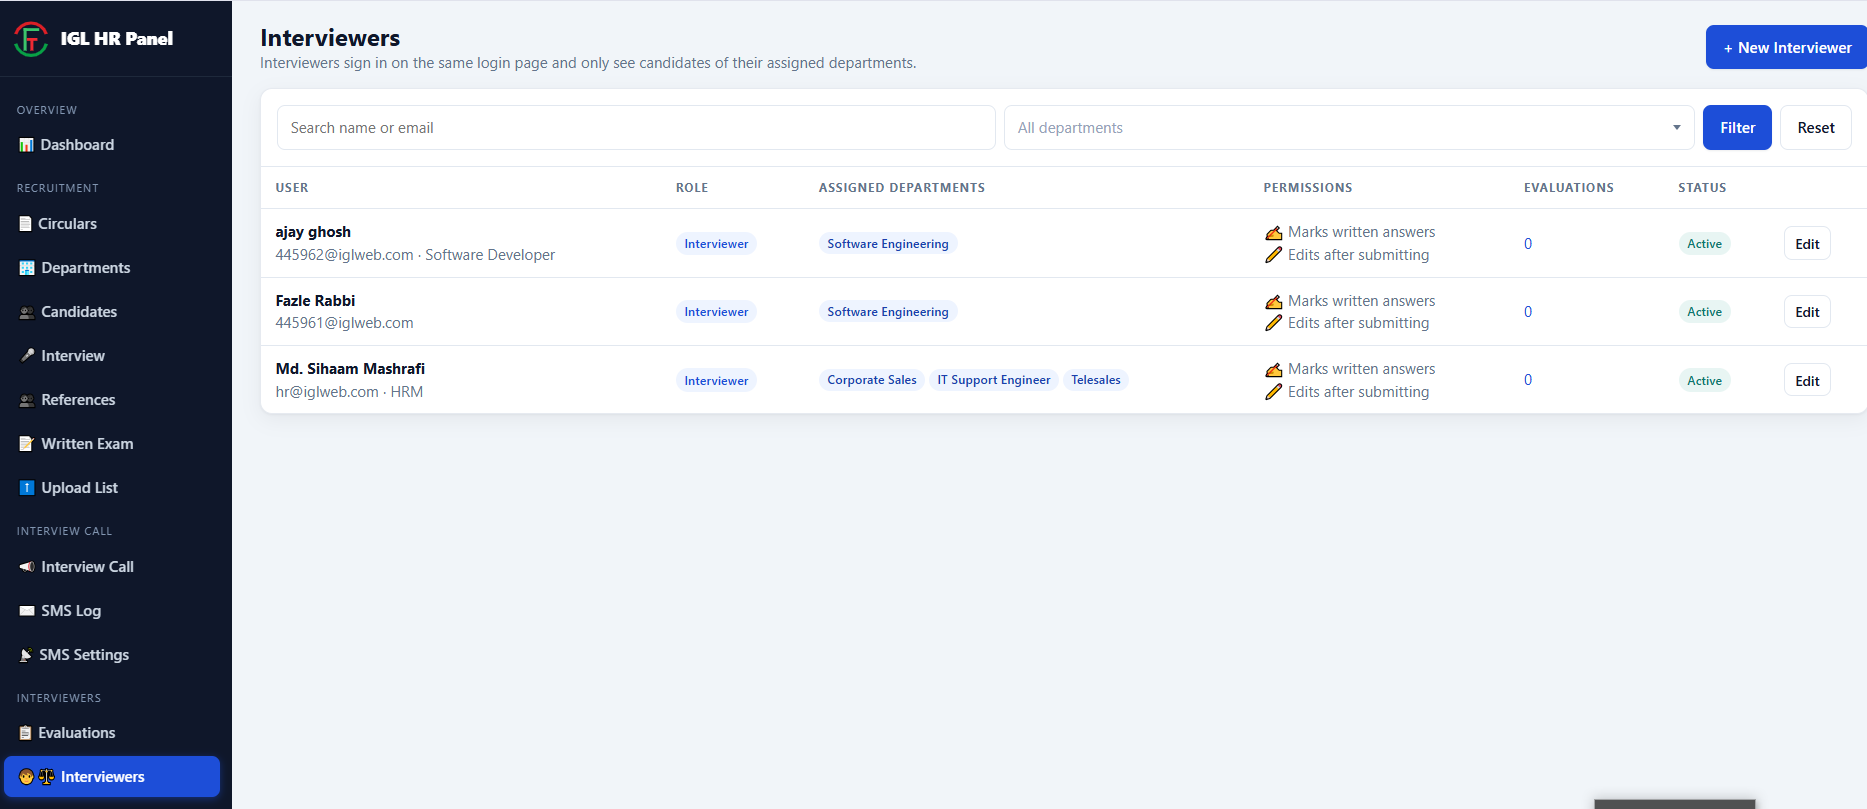Open the Candidates section label

79,312
